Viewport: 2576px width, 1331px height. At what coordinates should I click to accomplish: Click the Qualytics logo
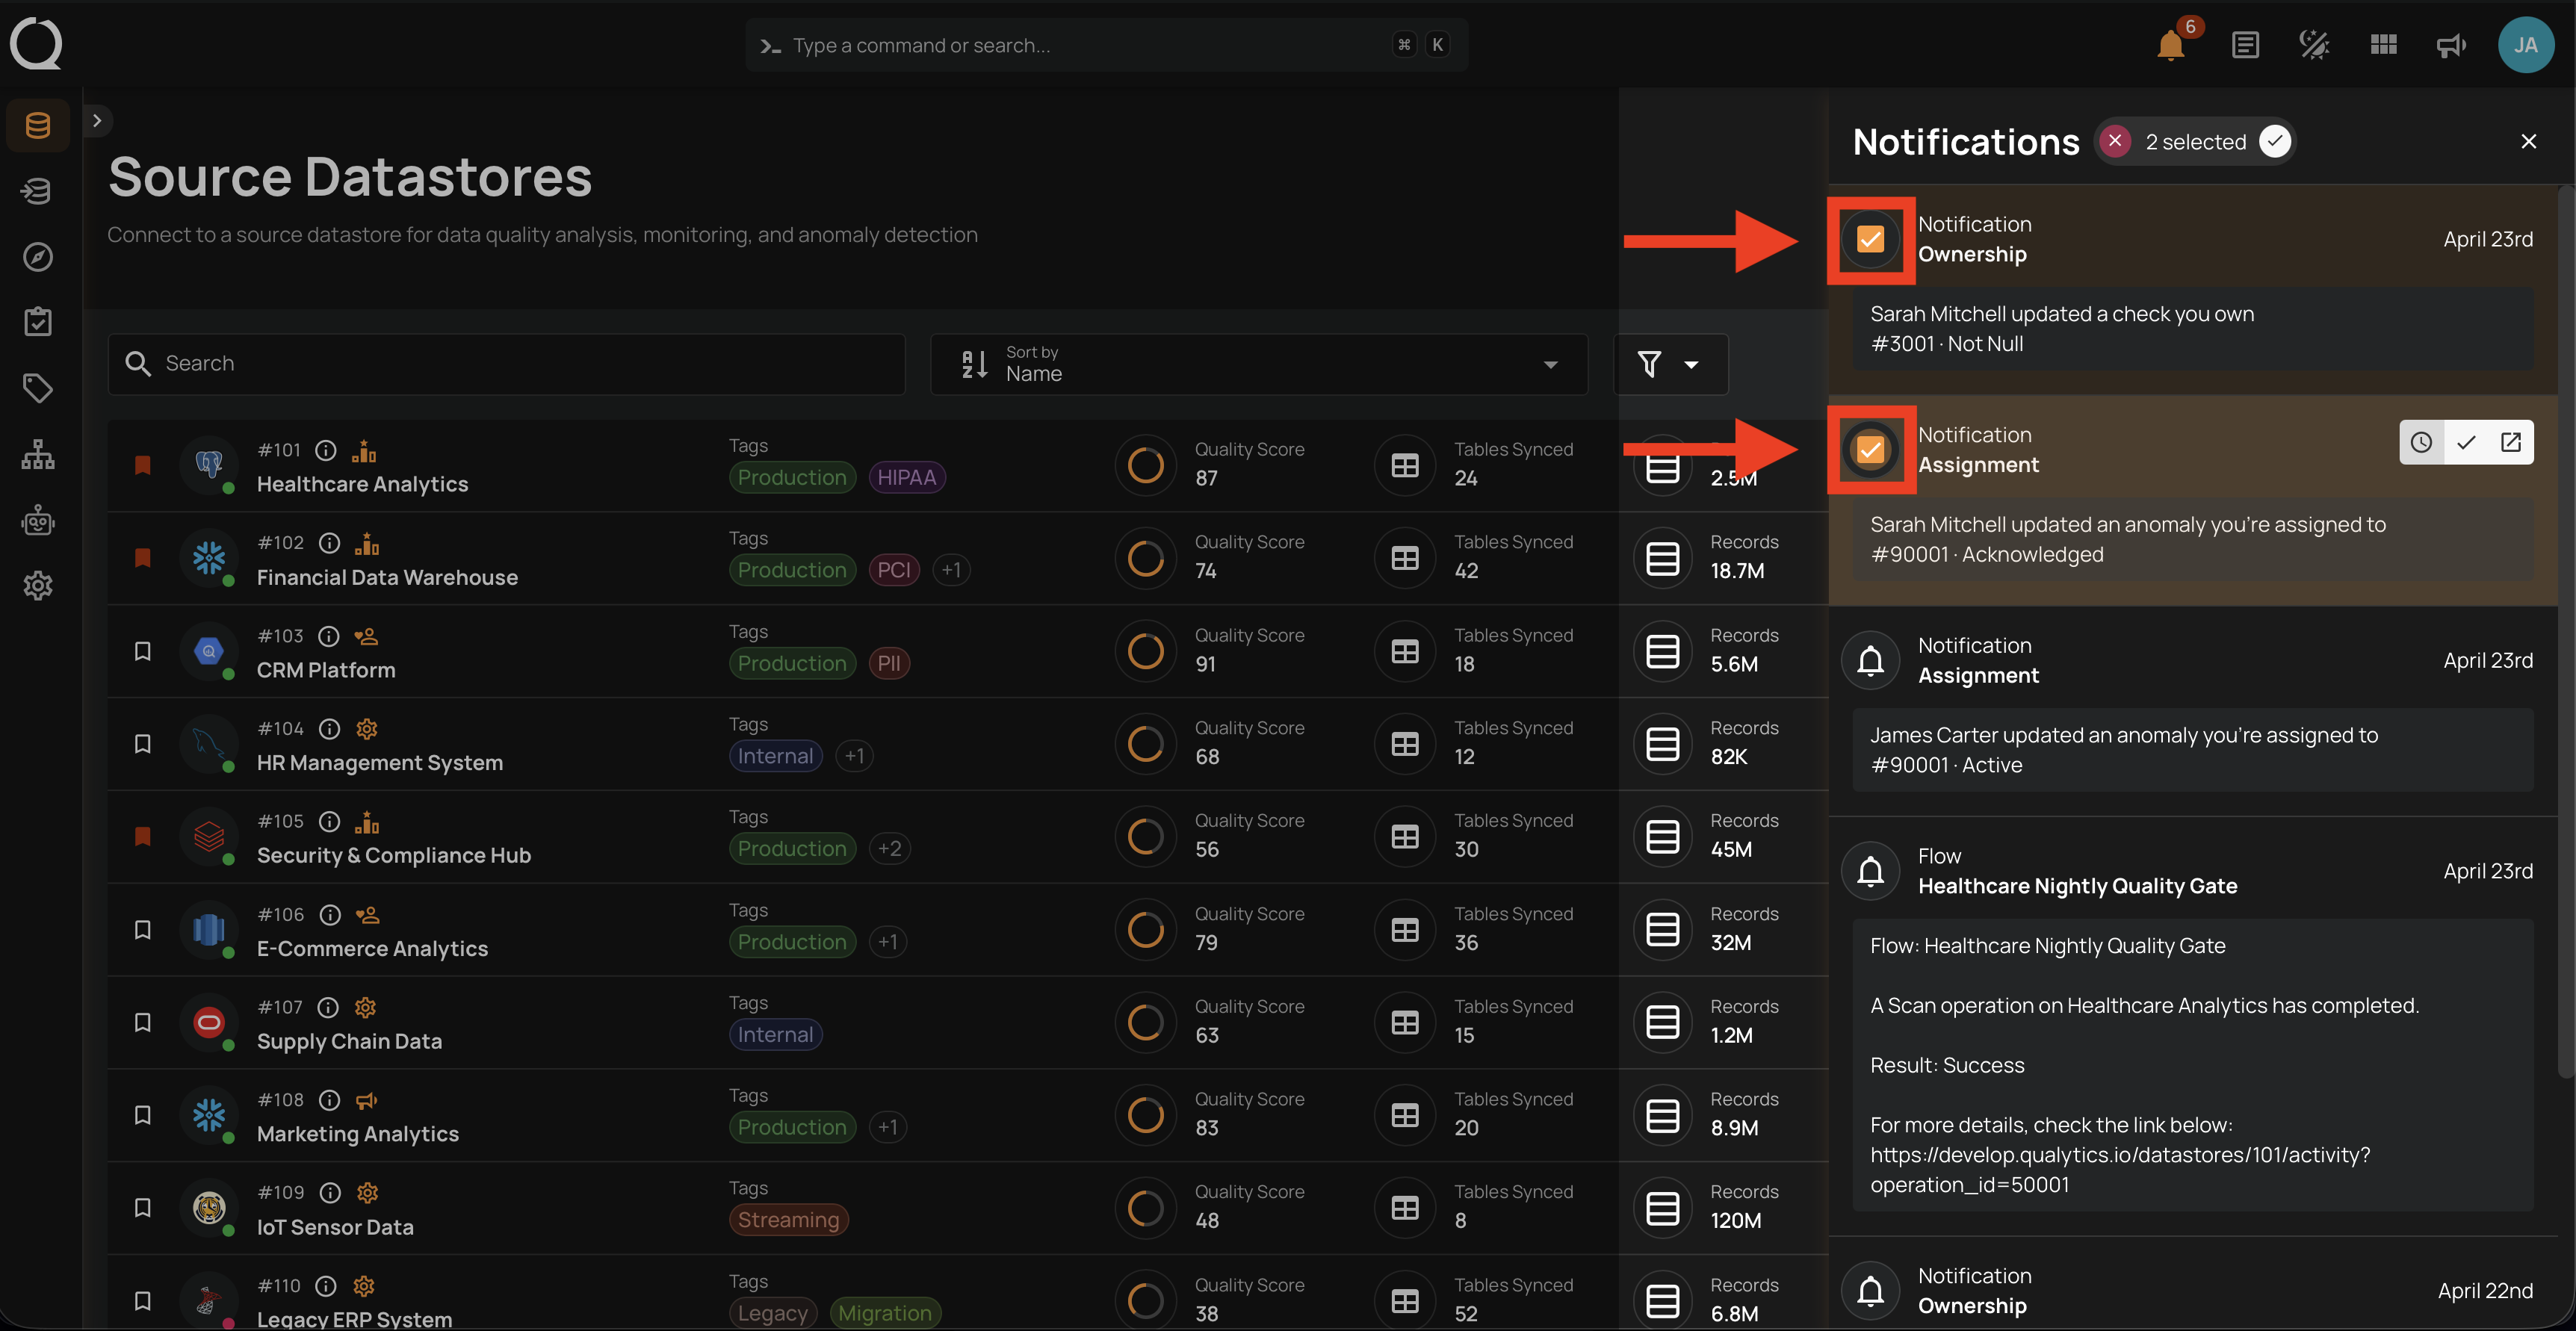(x=36, y=43)
